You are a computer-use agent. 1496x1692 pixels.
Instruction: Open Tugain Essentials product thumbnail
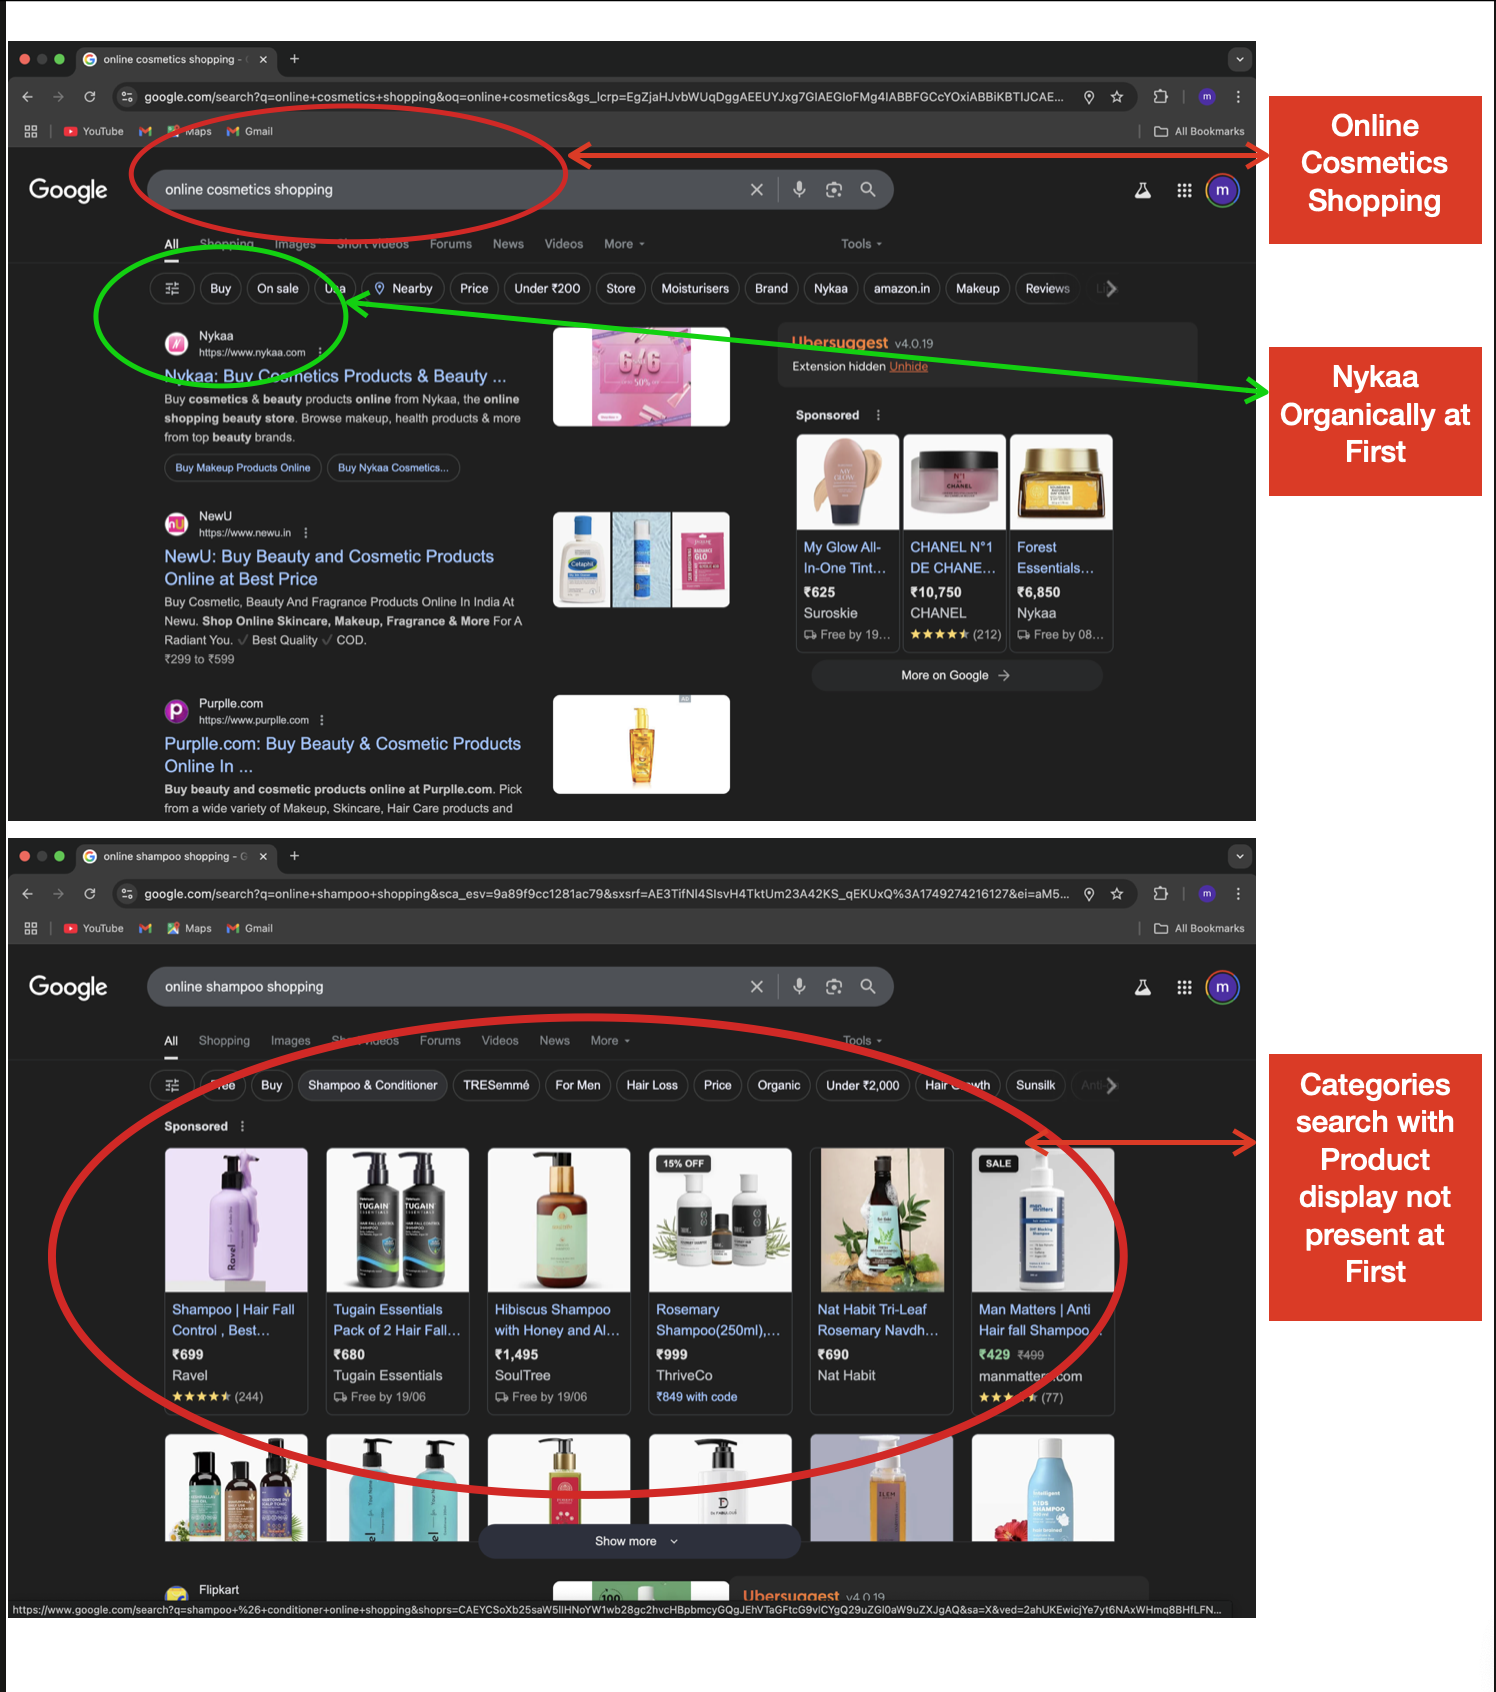pos(398,1220)
